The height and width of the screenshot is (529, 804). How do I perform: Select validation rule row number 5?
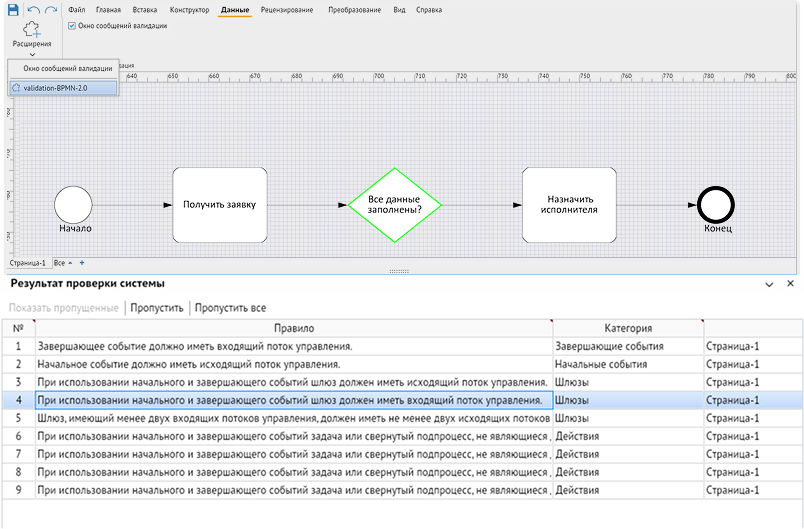pos(402,418)
